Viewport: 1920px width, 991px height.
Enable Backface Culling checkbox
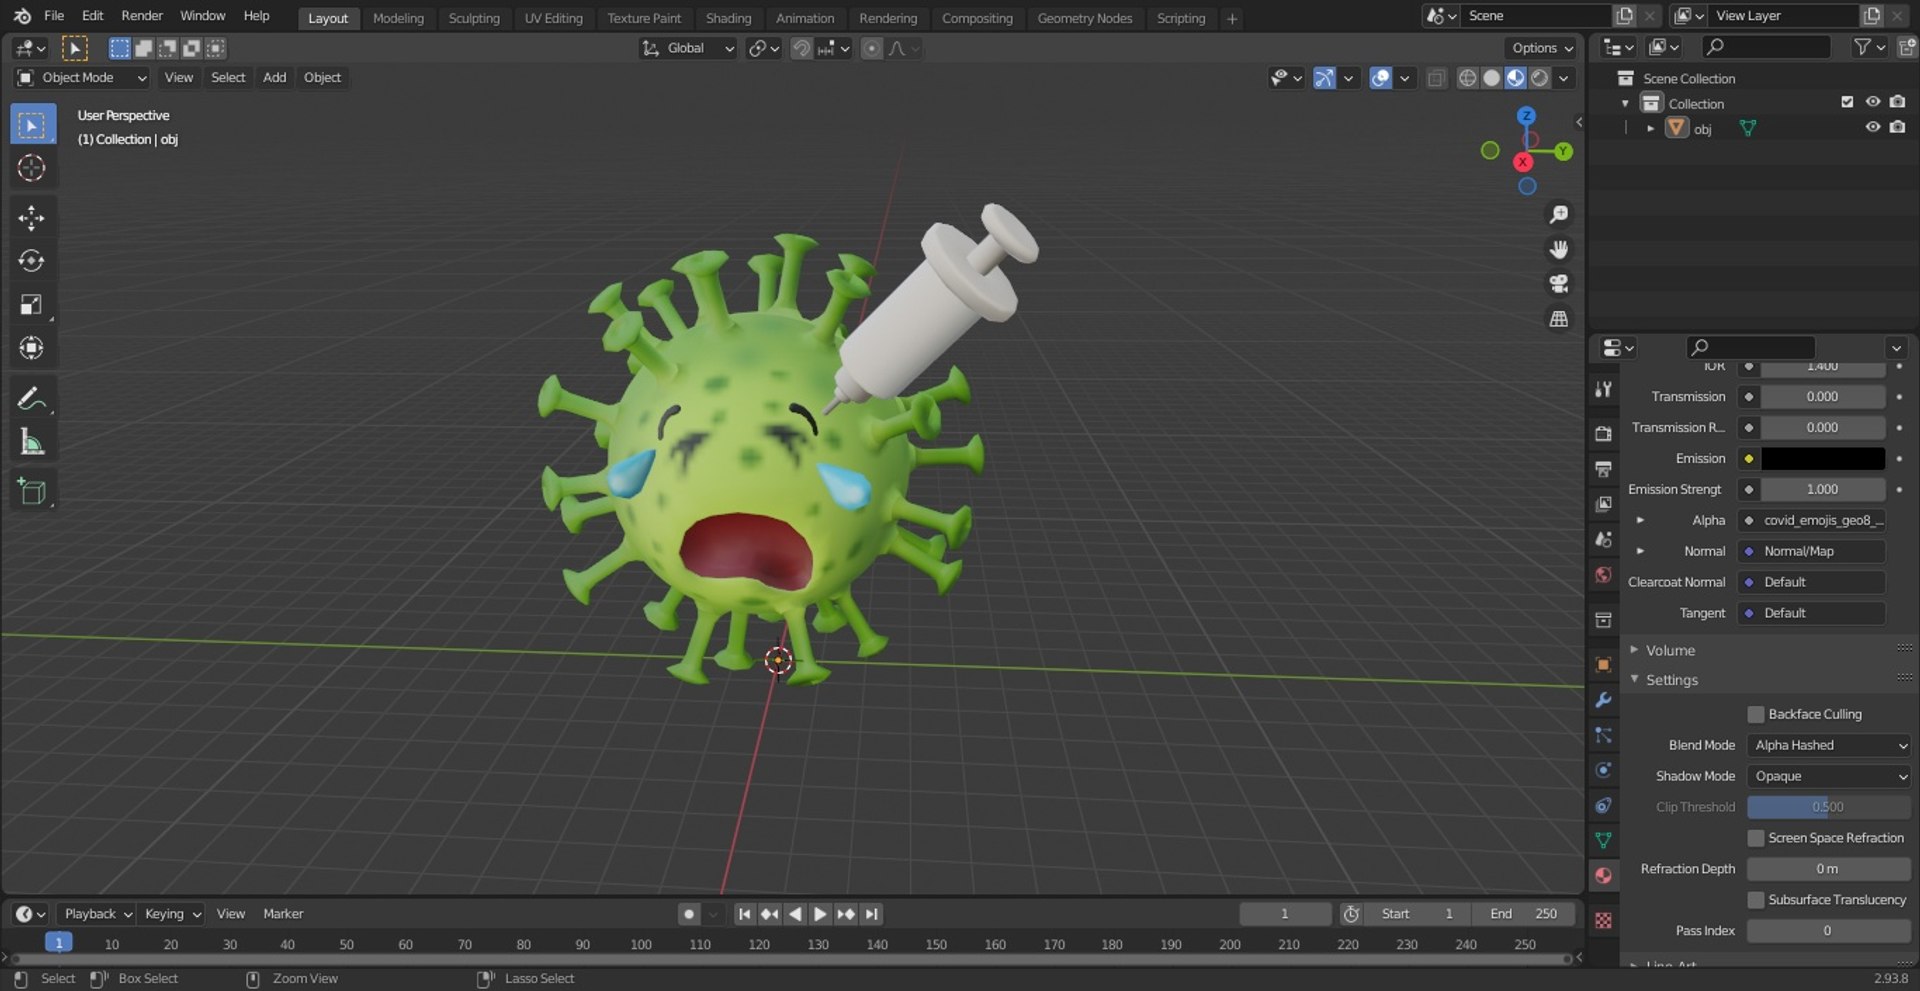point(1756,714)
